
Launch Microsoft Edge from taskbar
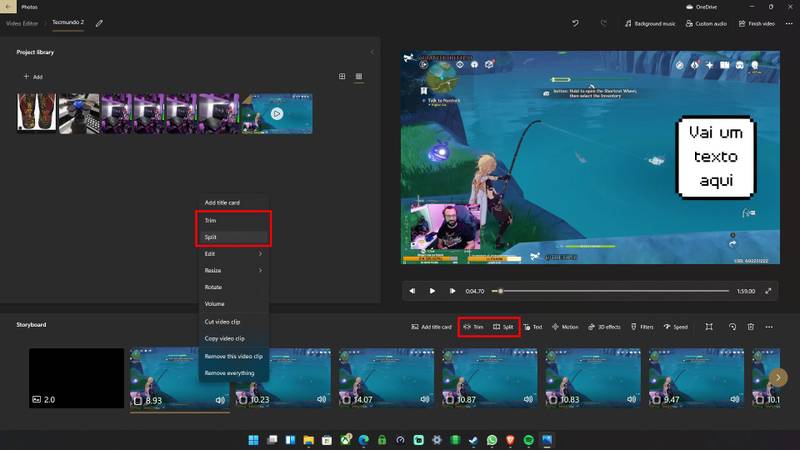tap(364, 440)
